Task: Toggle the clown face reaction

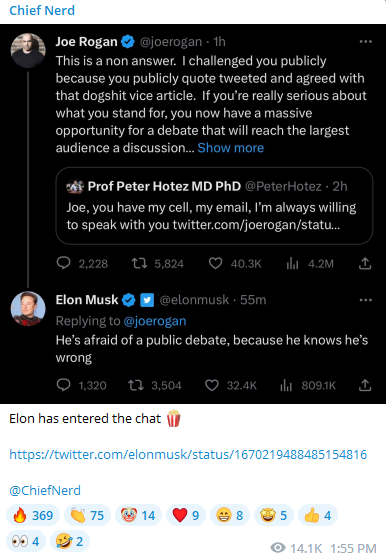Action: (x=138, y=515)
